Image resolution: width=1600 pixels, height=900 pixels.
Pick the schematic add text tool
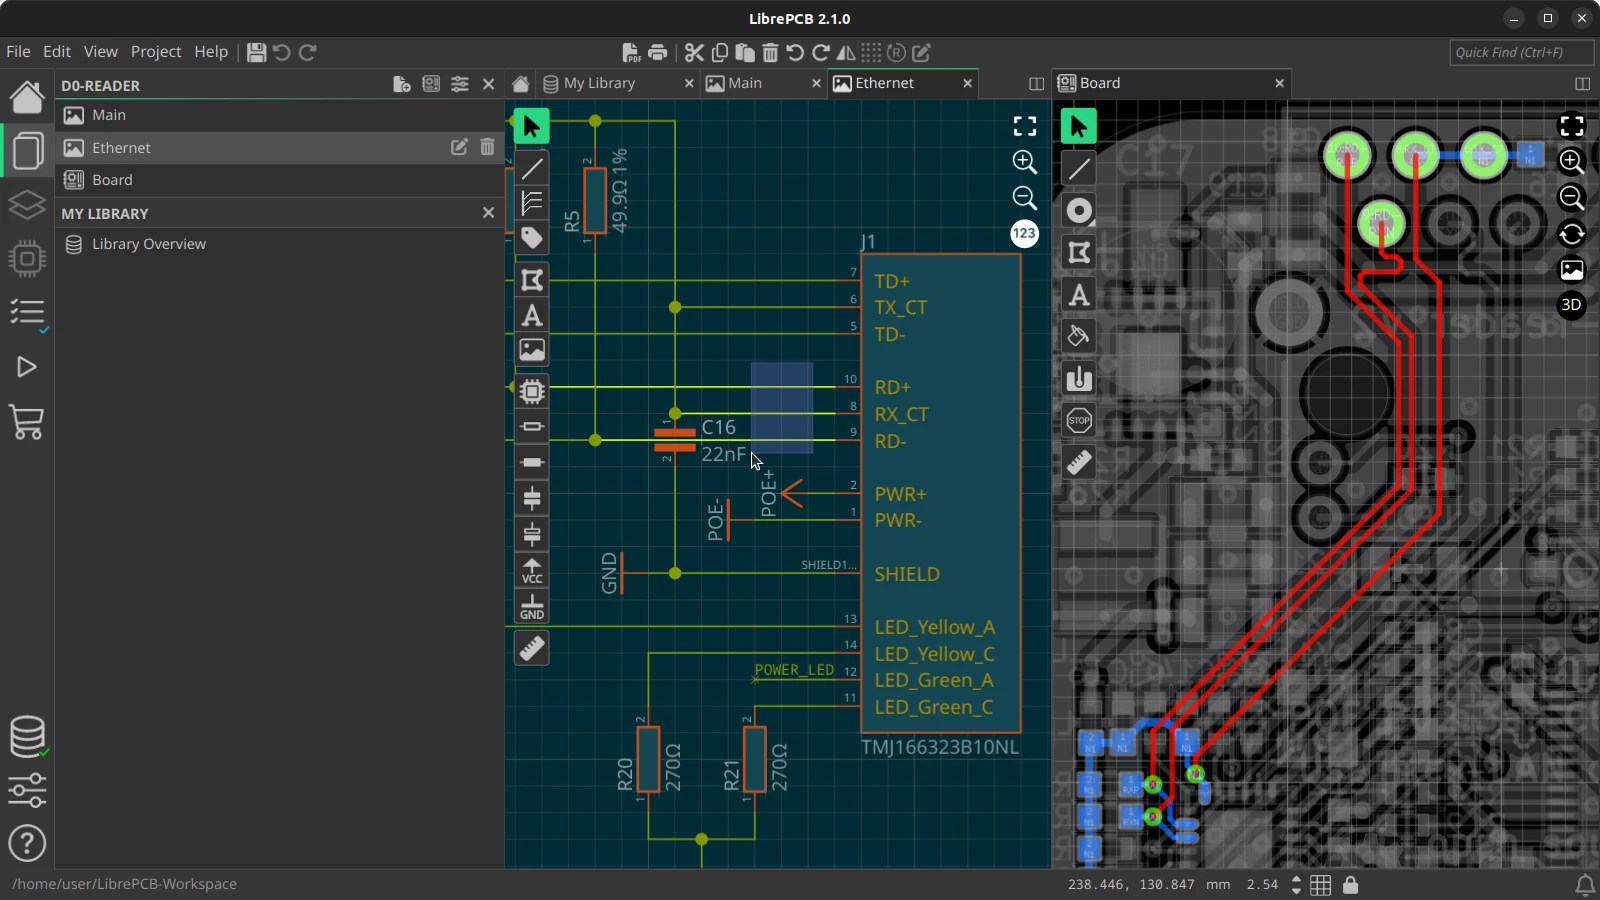(x=532, y=316)
